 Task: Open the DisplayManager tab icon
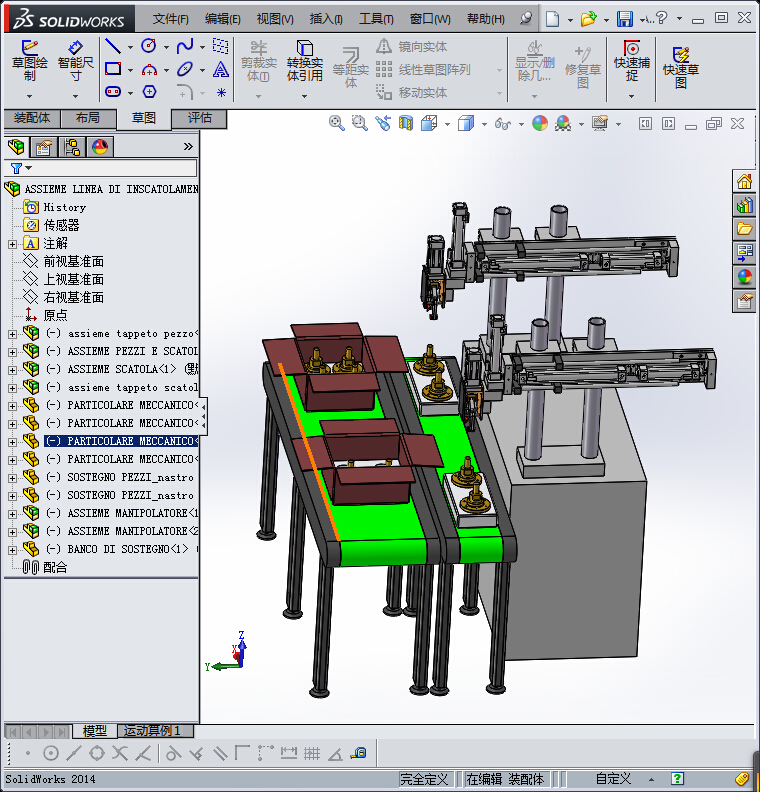click(100, 147)
